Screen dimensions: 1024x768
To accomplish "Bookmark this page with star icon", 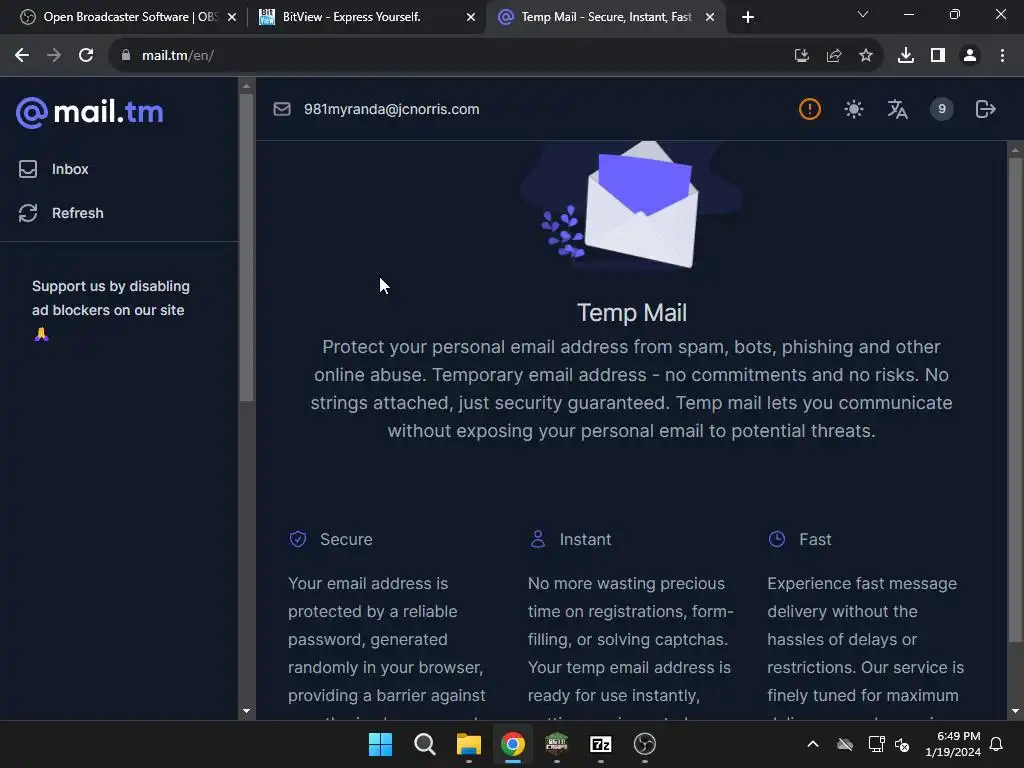I will coord(866,56).
